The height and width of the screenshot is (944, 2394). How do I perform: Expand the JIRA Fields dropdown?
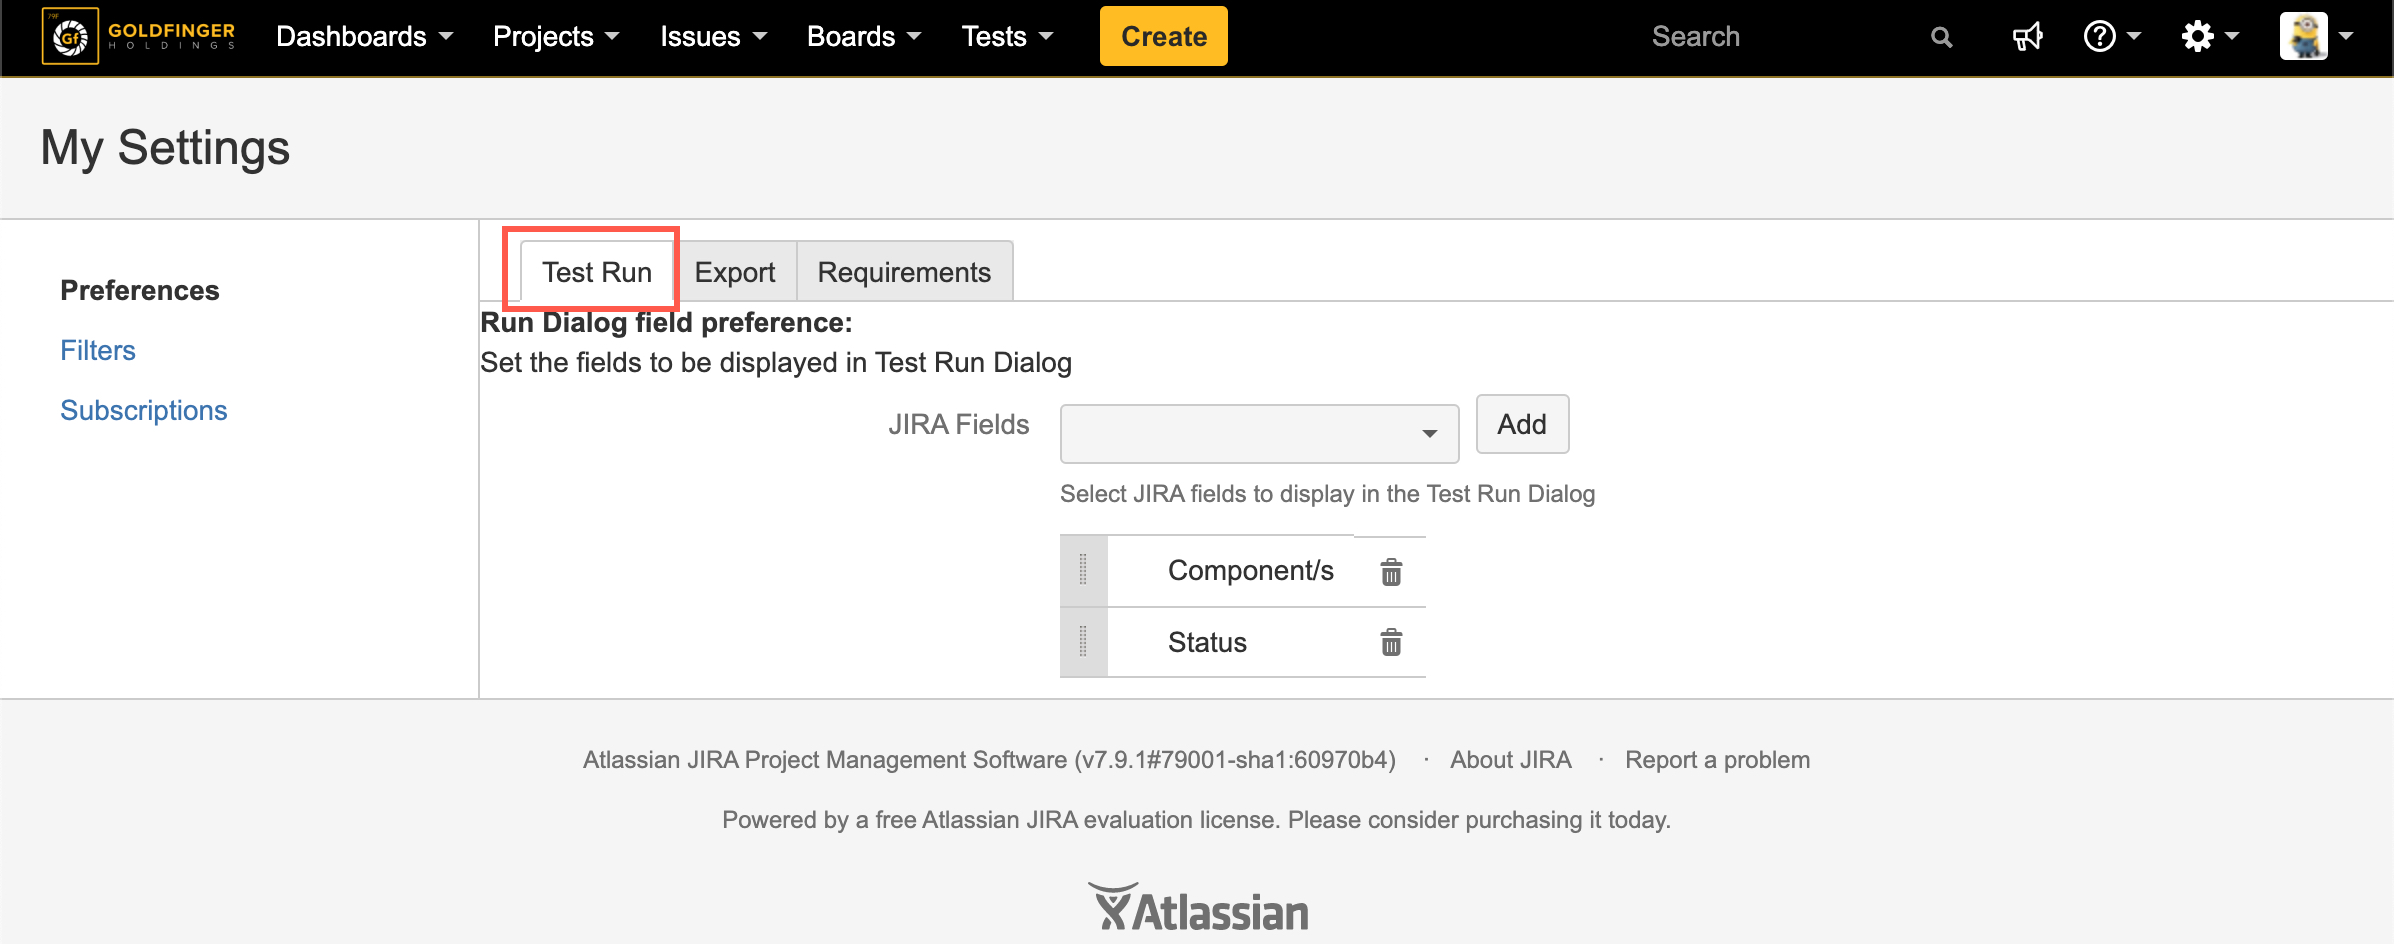1259,433
